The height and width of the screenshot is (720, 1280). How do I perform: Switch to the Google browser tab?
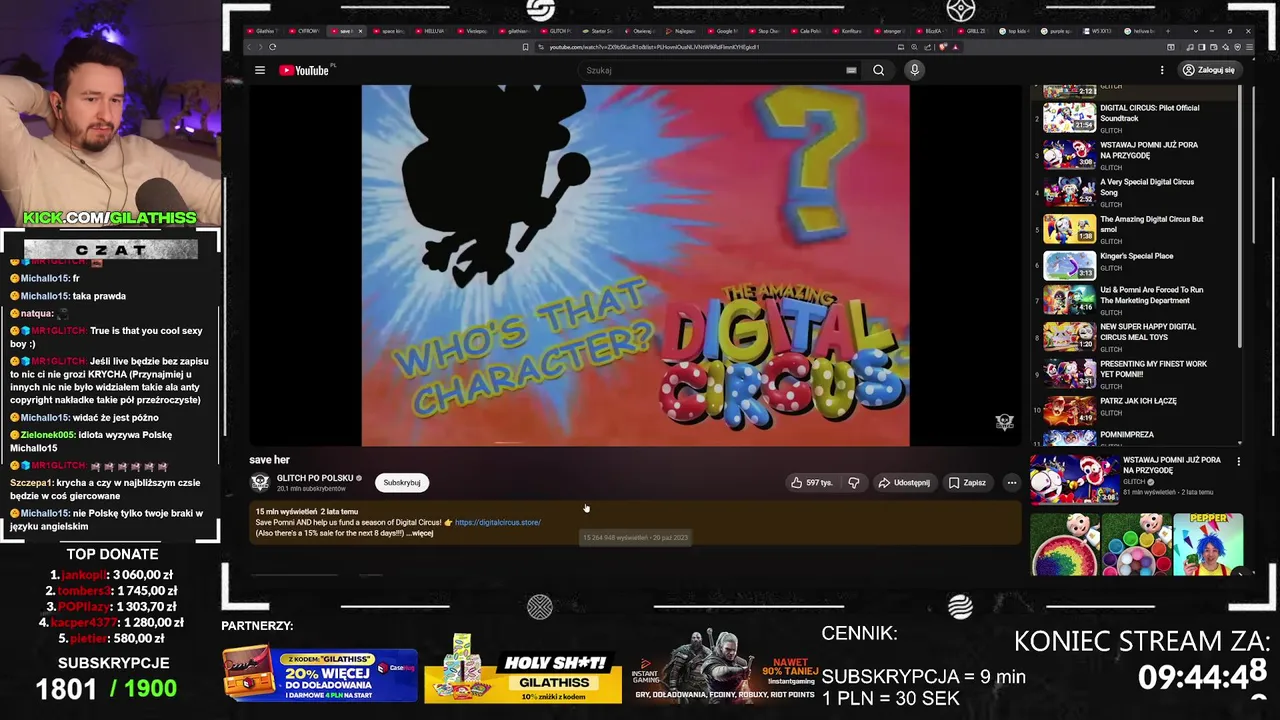722,31
